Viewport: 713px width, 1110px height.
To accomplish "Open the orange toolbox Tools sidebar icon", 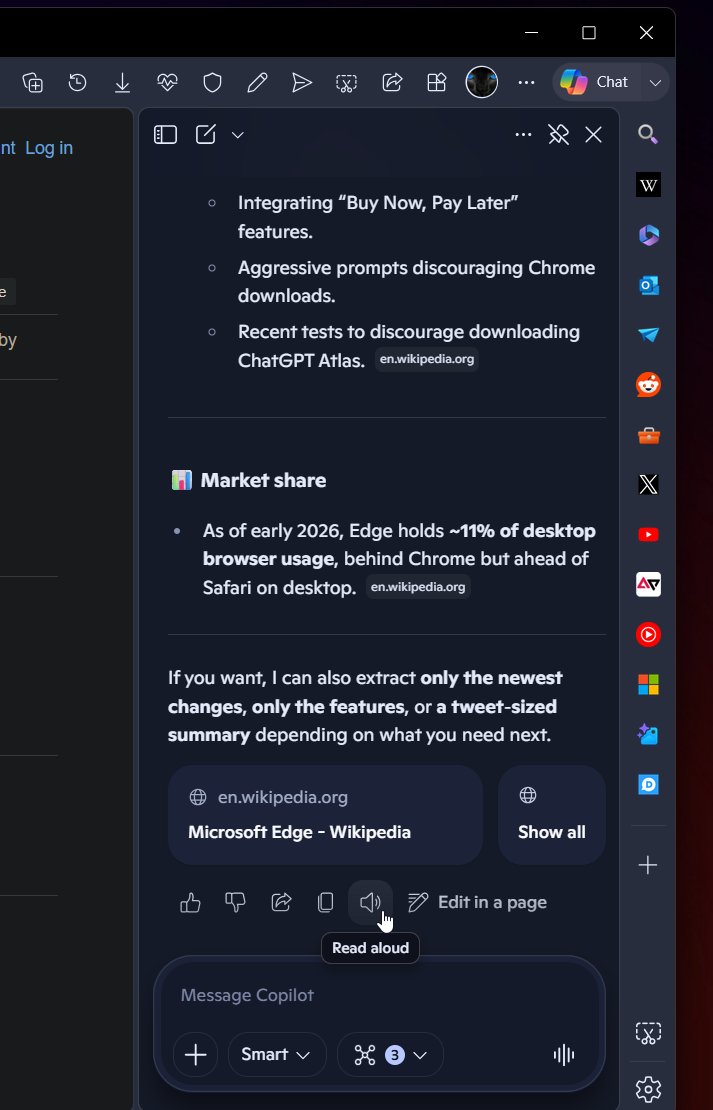I will coord(649,435).
